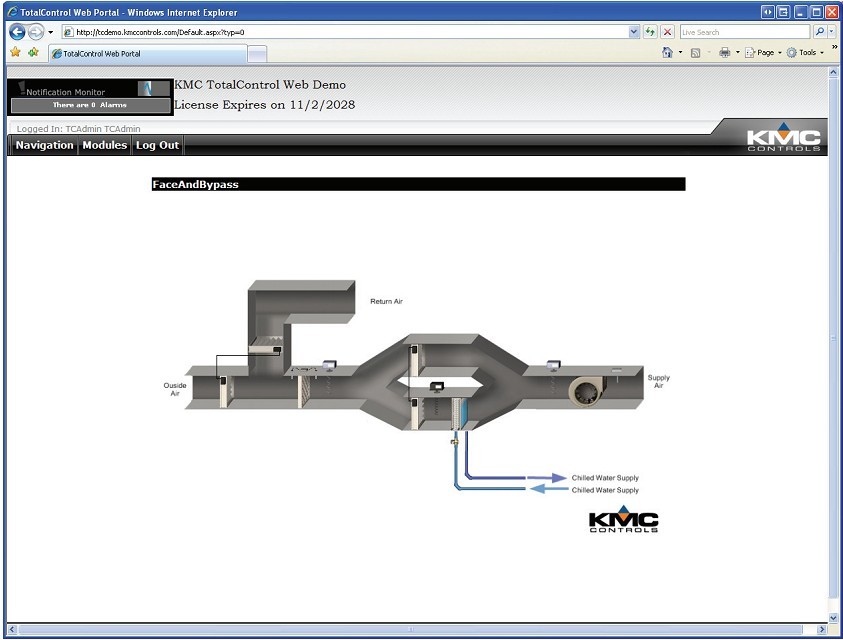Image resolution: width=843 pixels, height=640 pixels.
Task: Click the address bar URL field
Action: (x=345, y=32)
